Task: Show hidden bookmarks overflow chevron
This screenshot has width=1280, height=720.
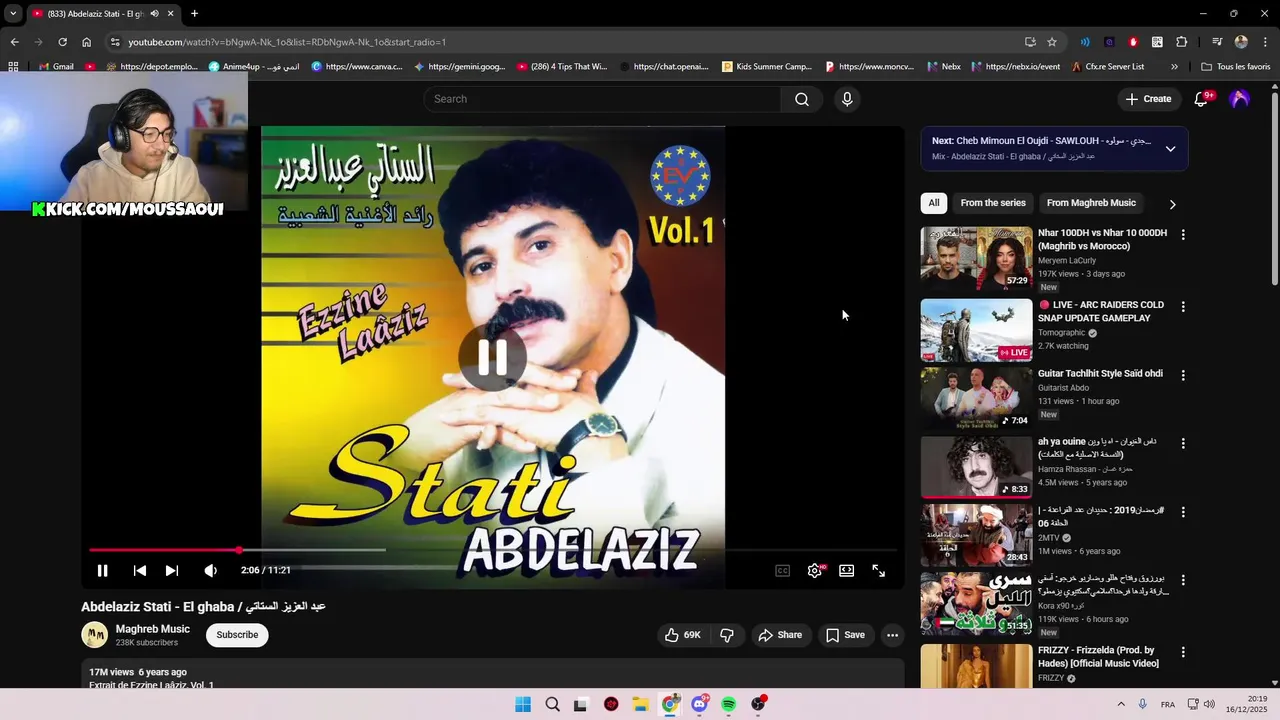Action: click(x=1174, y=67)
